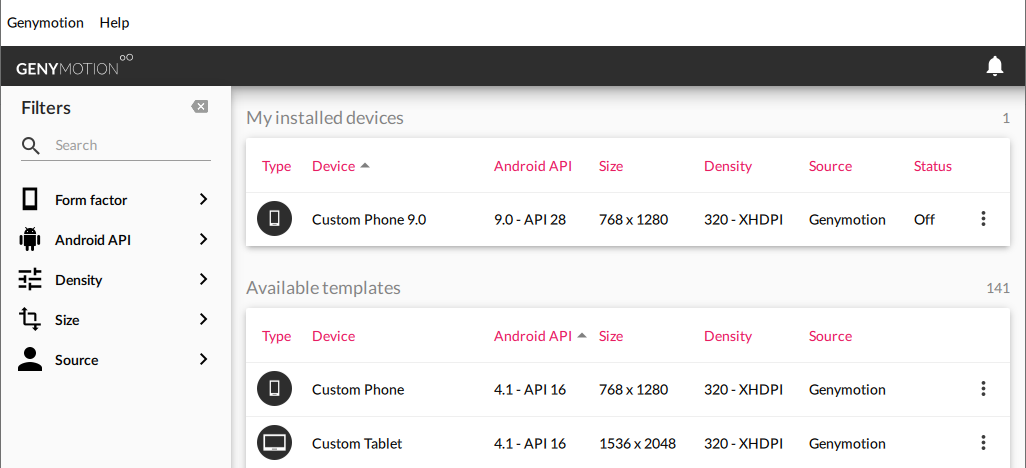This screenshot has width=1026, height=468.
Task: Clear filters with the backspace icon
Action: [x=200, y=107]
